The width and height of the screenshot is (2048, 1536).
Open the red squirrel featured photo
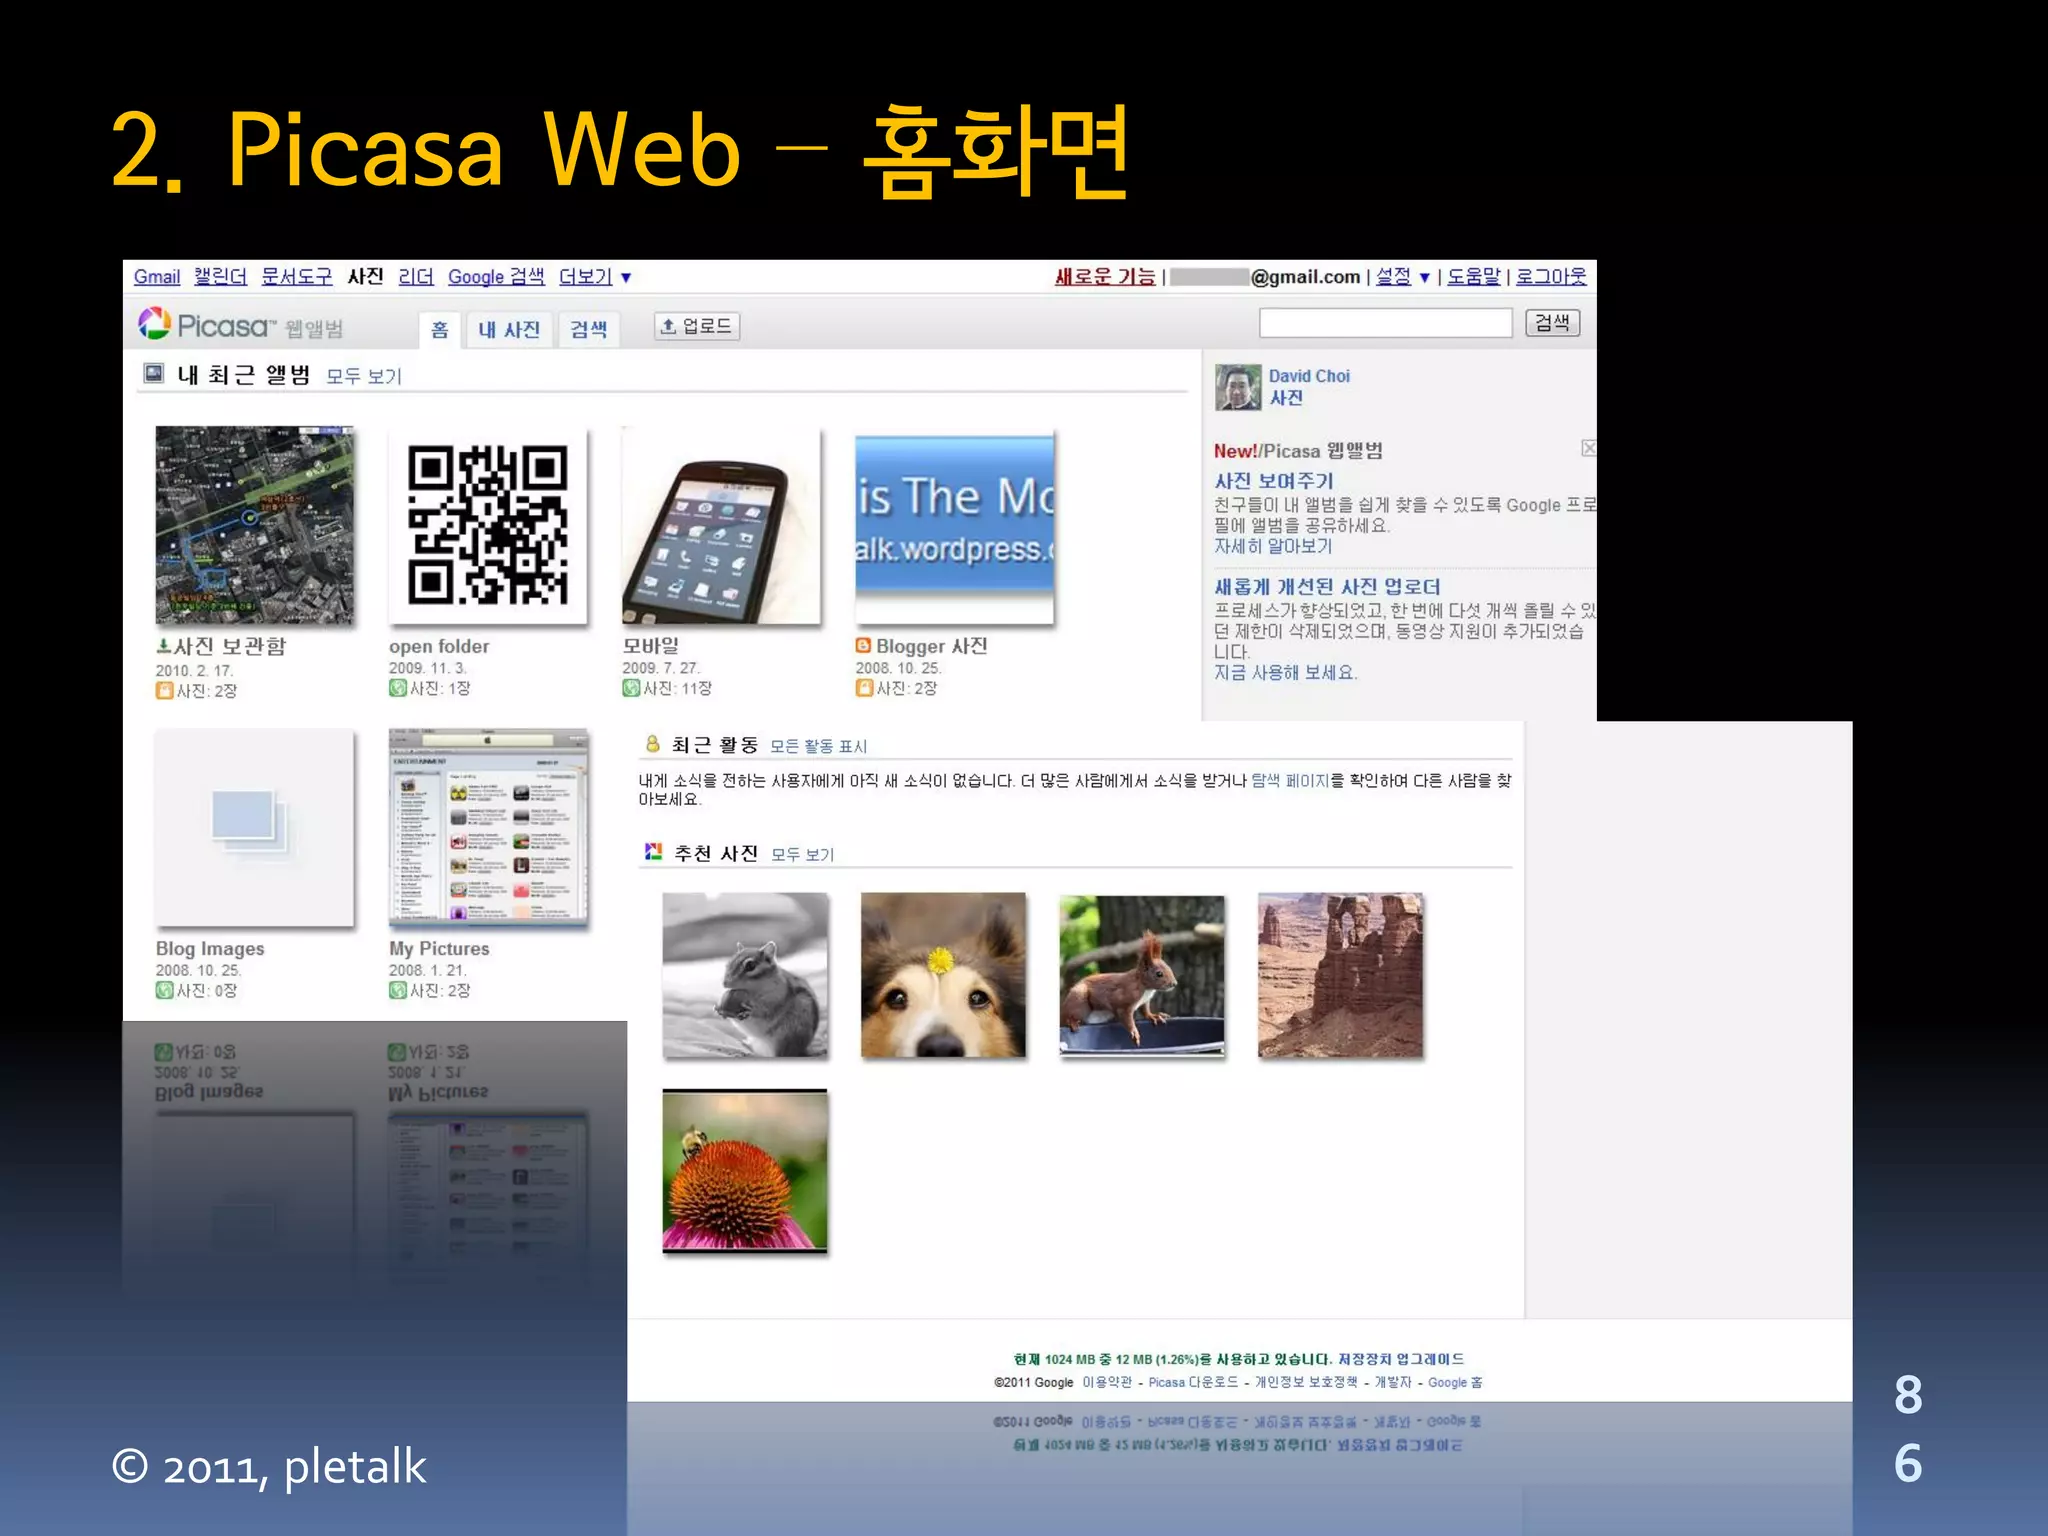click(x=1141, y=975)
